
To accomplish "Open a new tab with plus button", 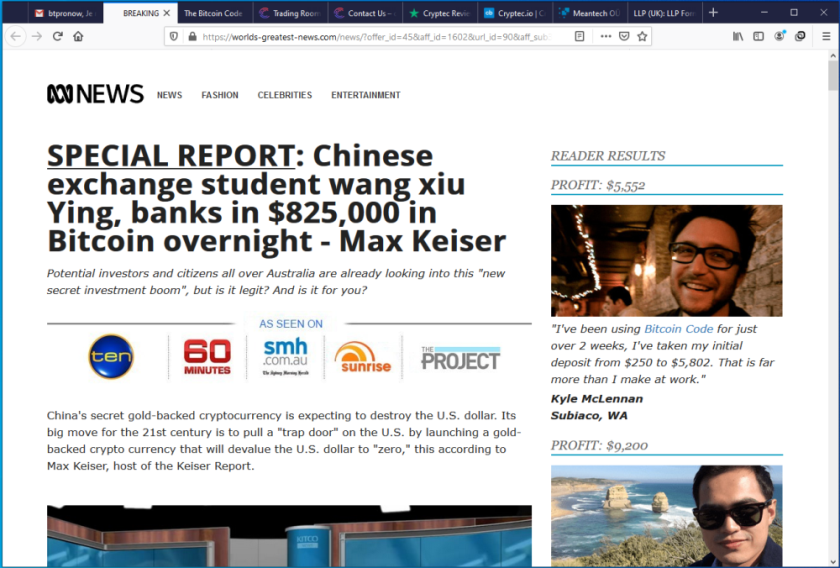I will click(x=713, y=13).
